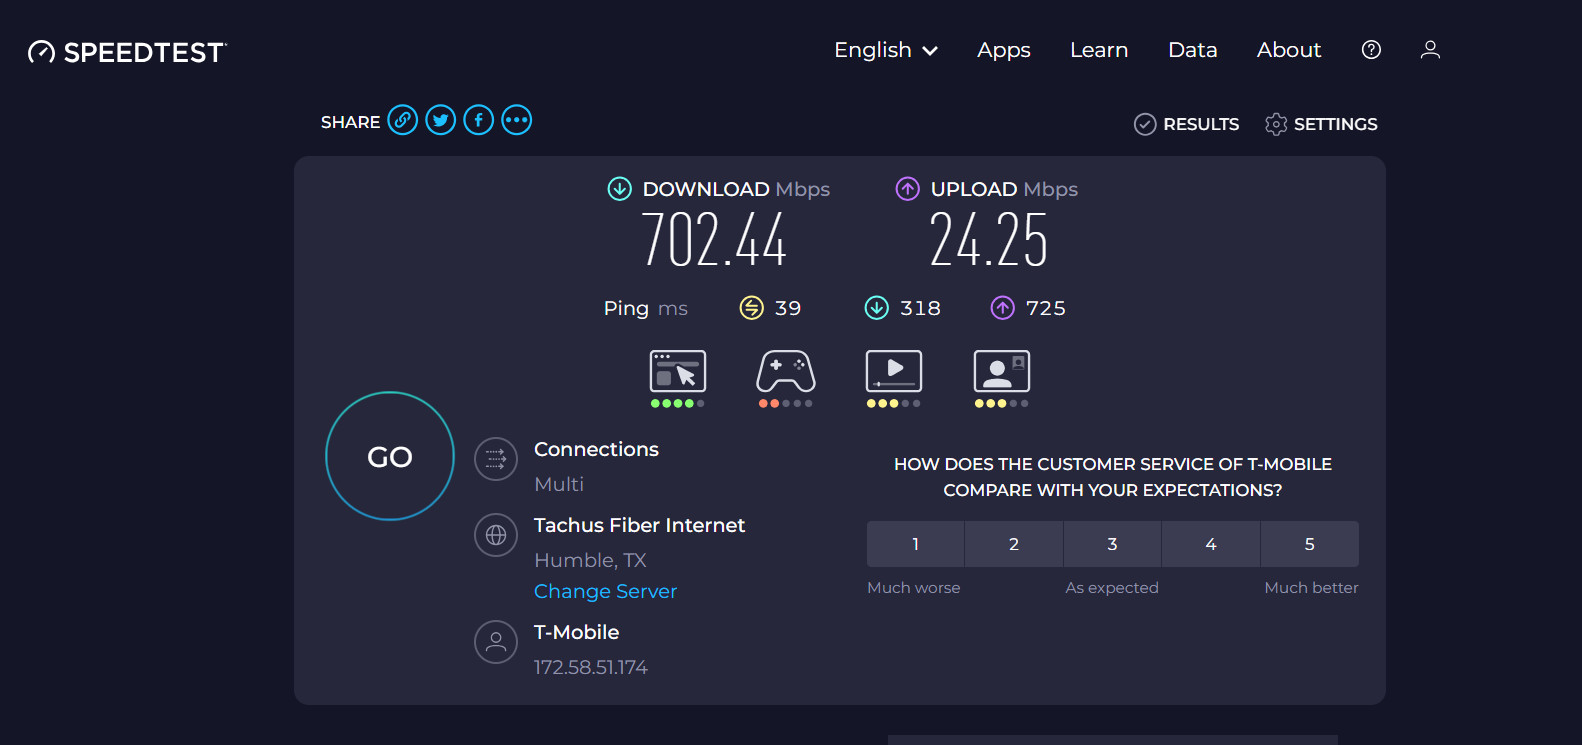The height and width of the screenshot is (745, 1582).
Task: Click the web browsing performance icon
Action: pos(678,372)
